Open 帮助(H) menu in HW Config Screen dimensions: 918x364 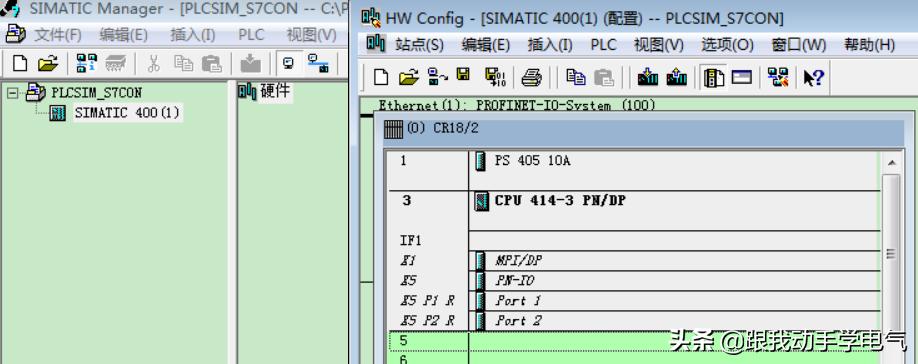coord(869,44)
